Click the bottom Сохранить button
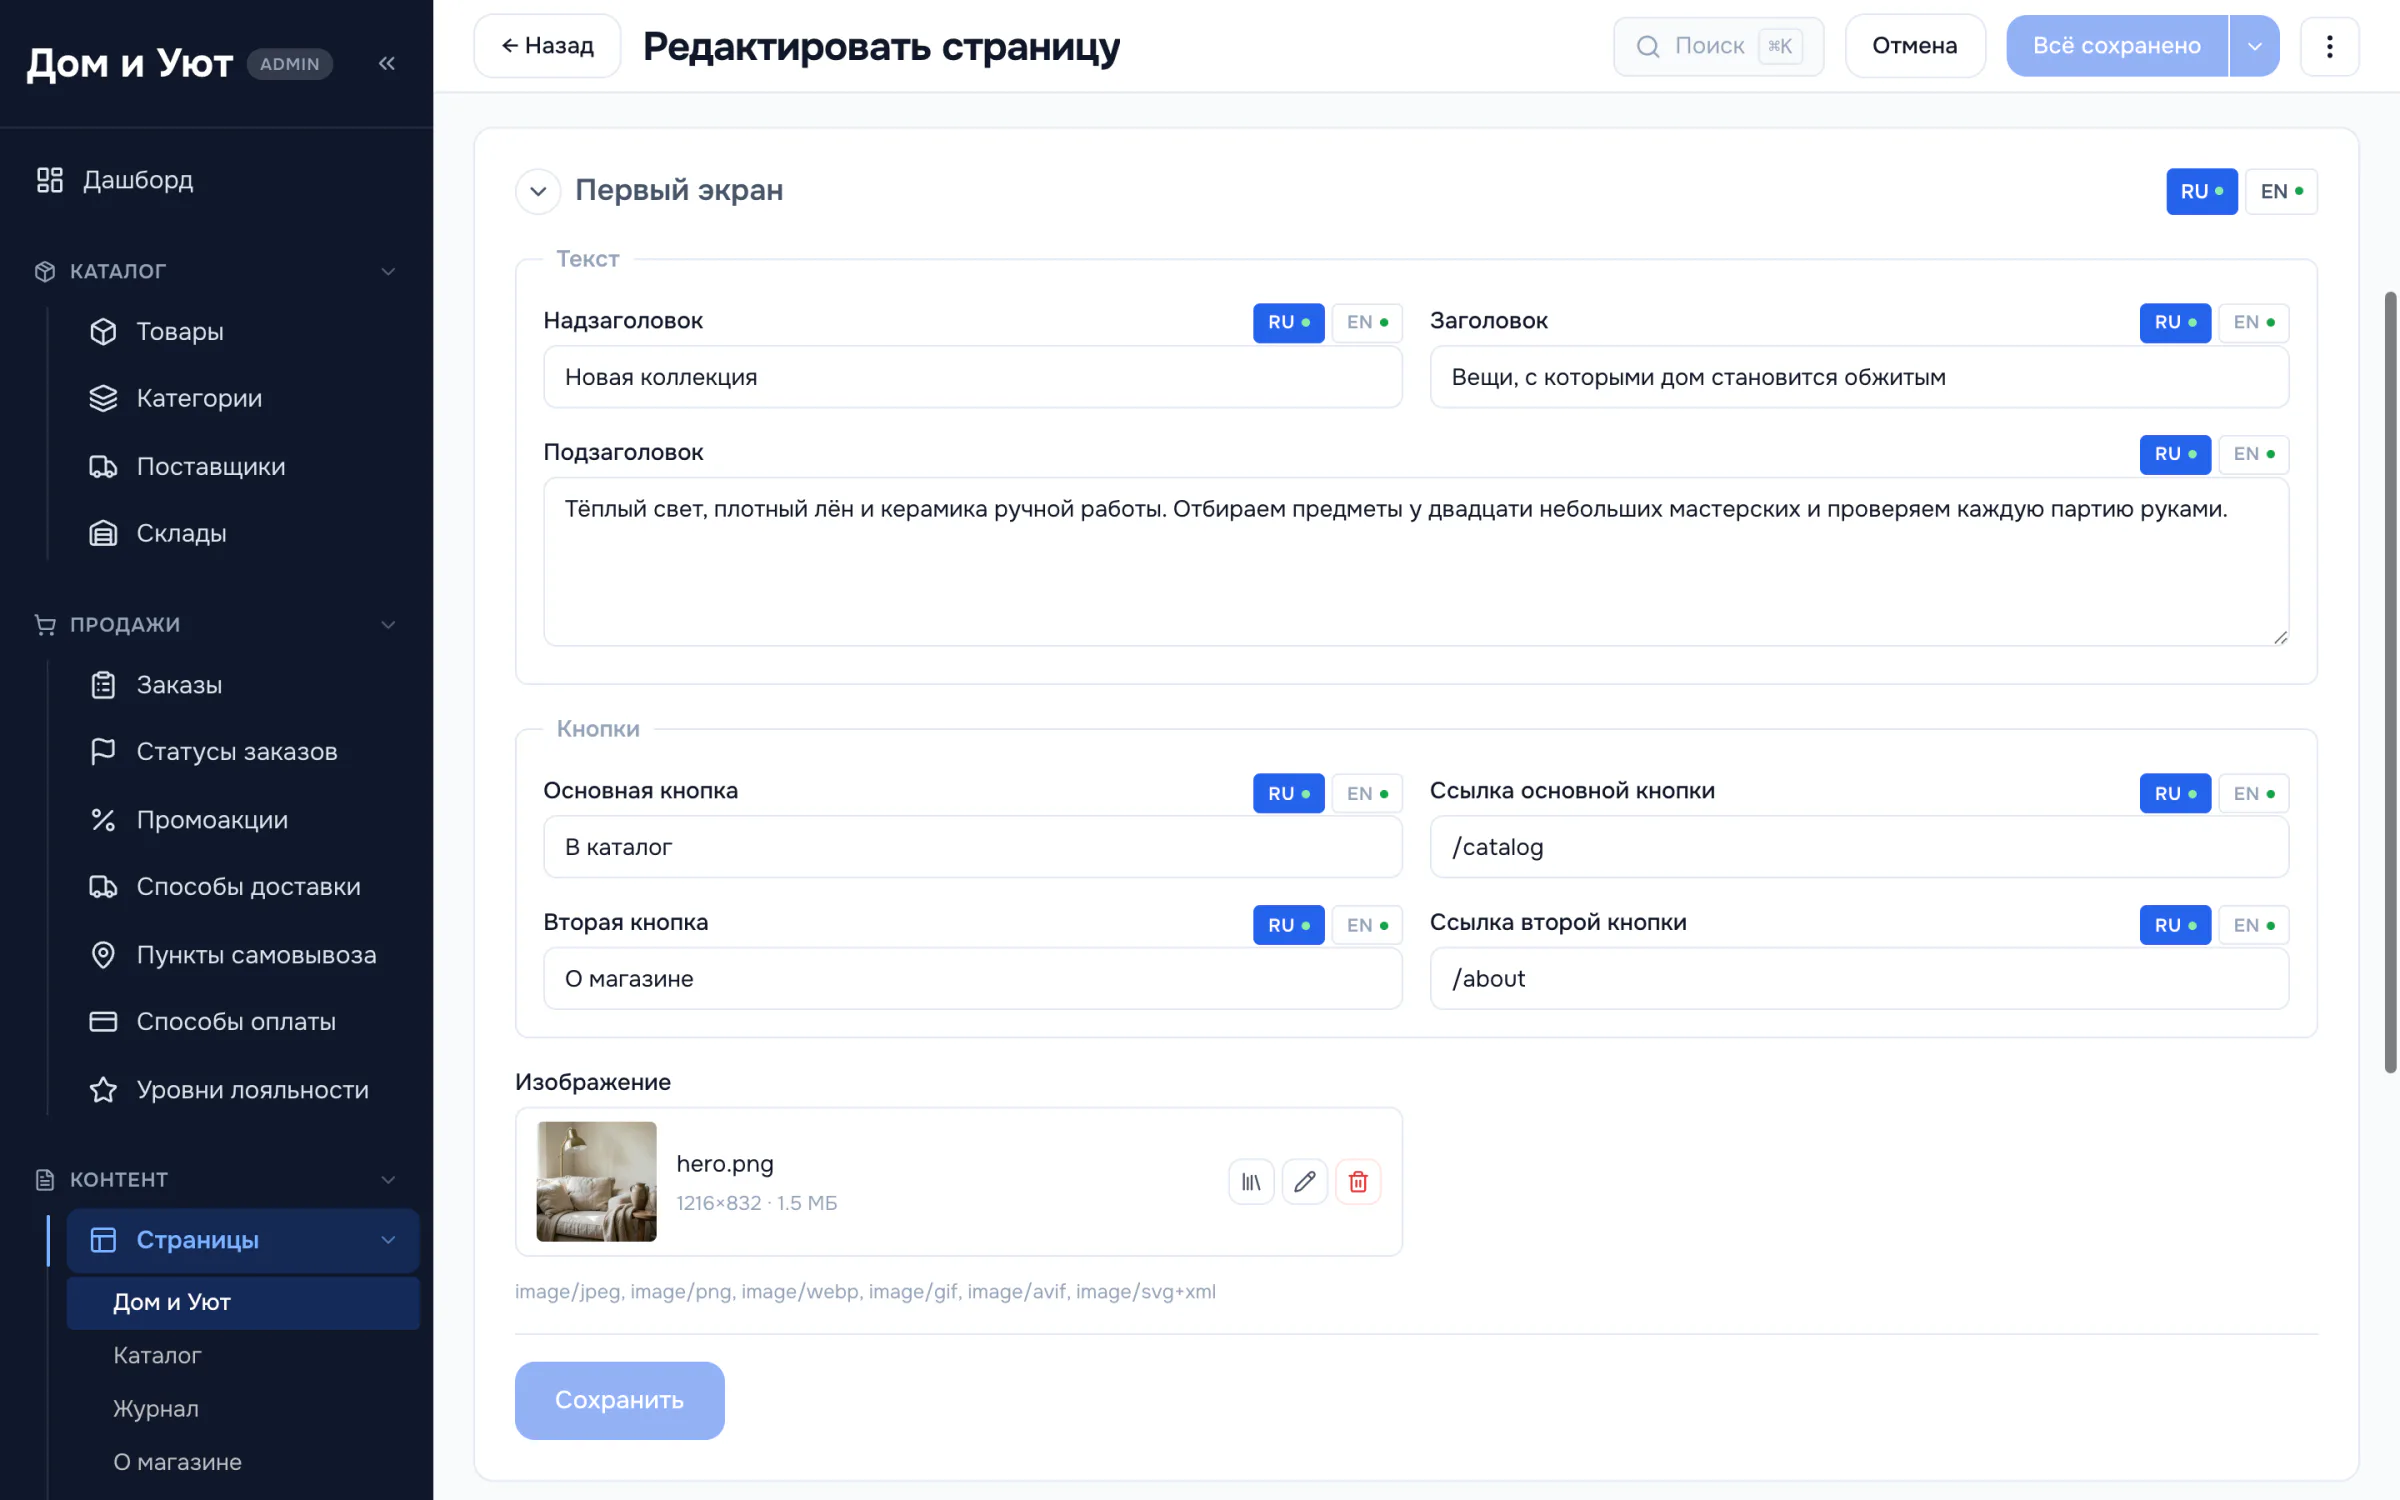This screenshot has width=2400, height=1500. click(x=619, y=1400)
